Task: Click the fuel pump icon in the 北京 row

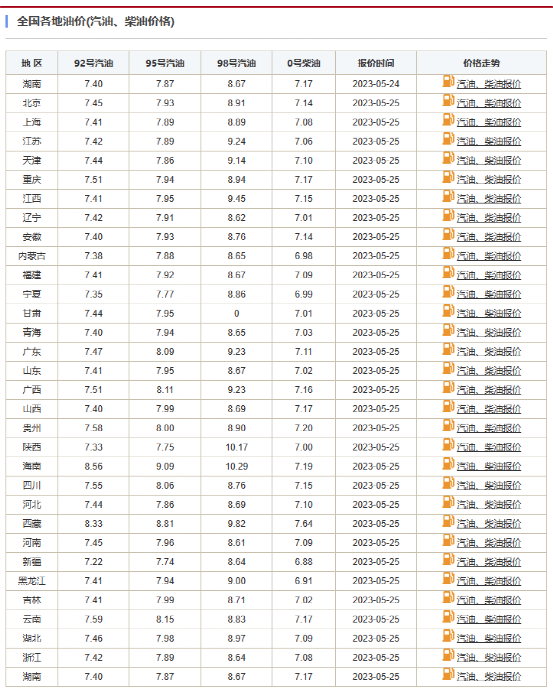Action: pyautogui.click(x=448, y=101)
